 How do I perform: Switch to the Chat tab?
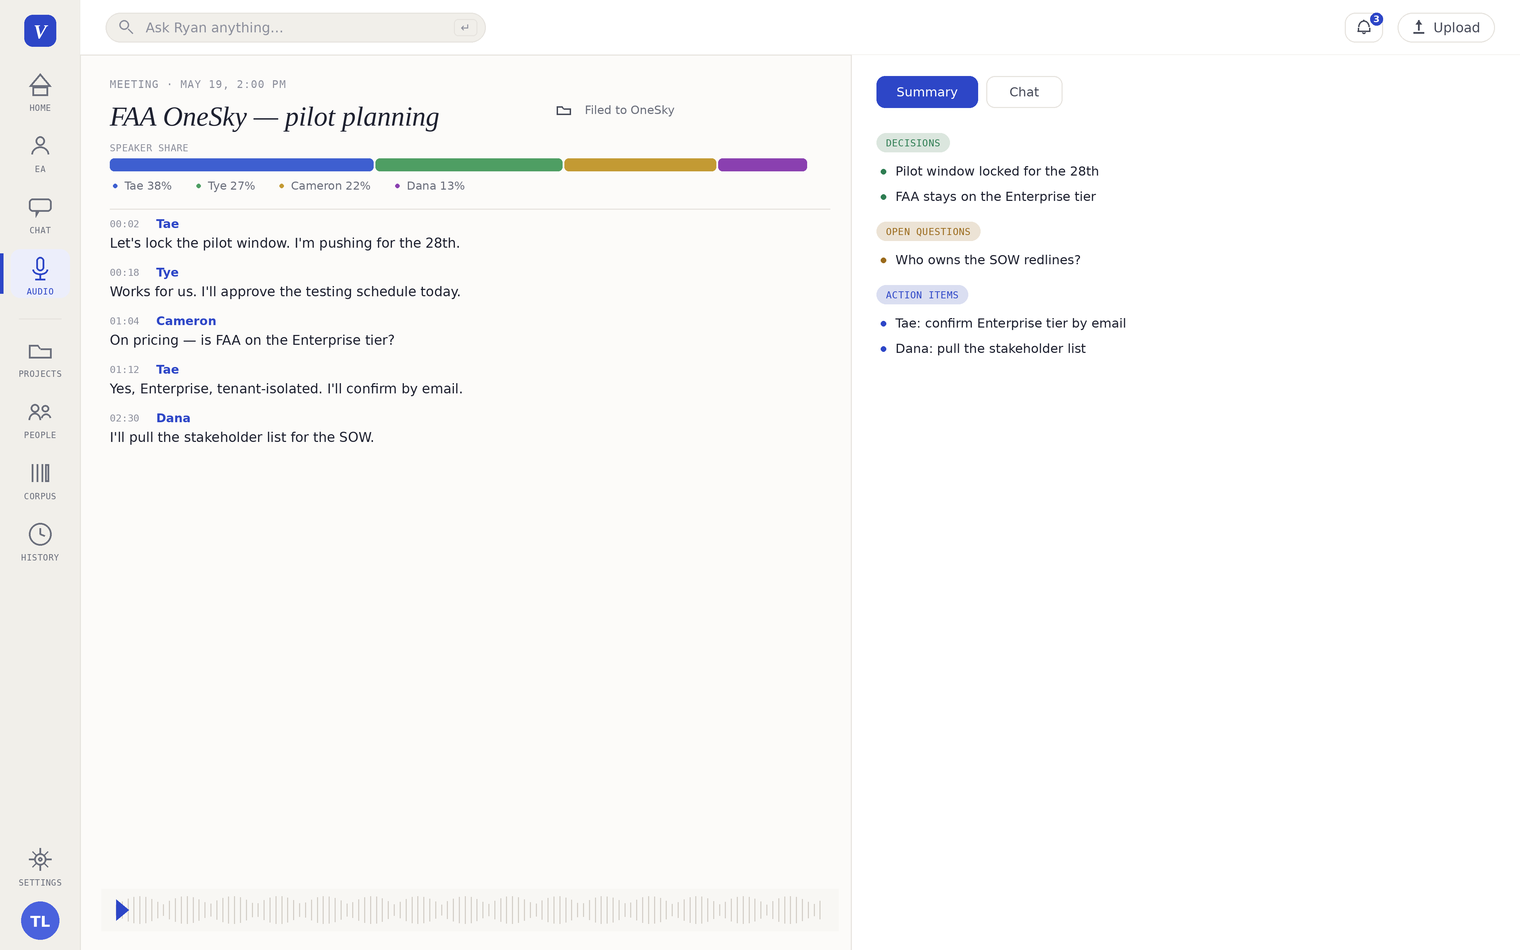(x=1024, y=92)
